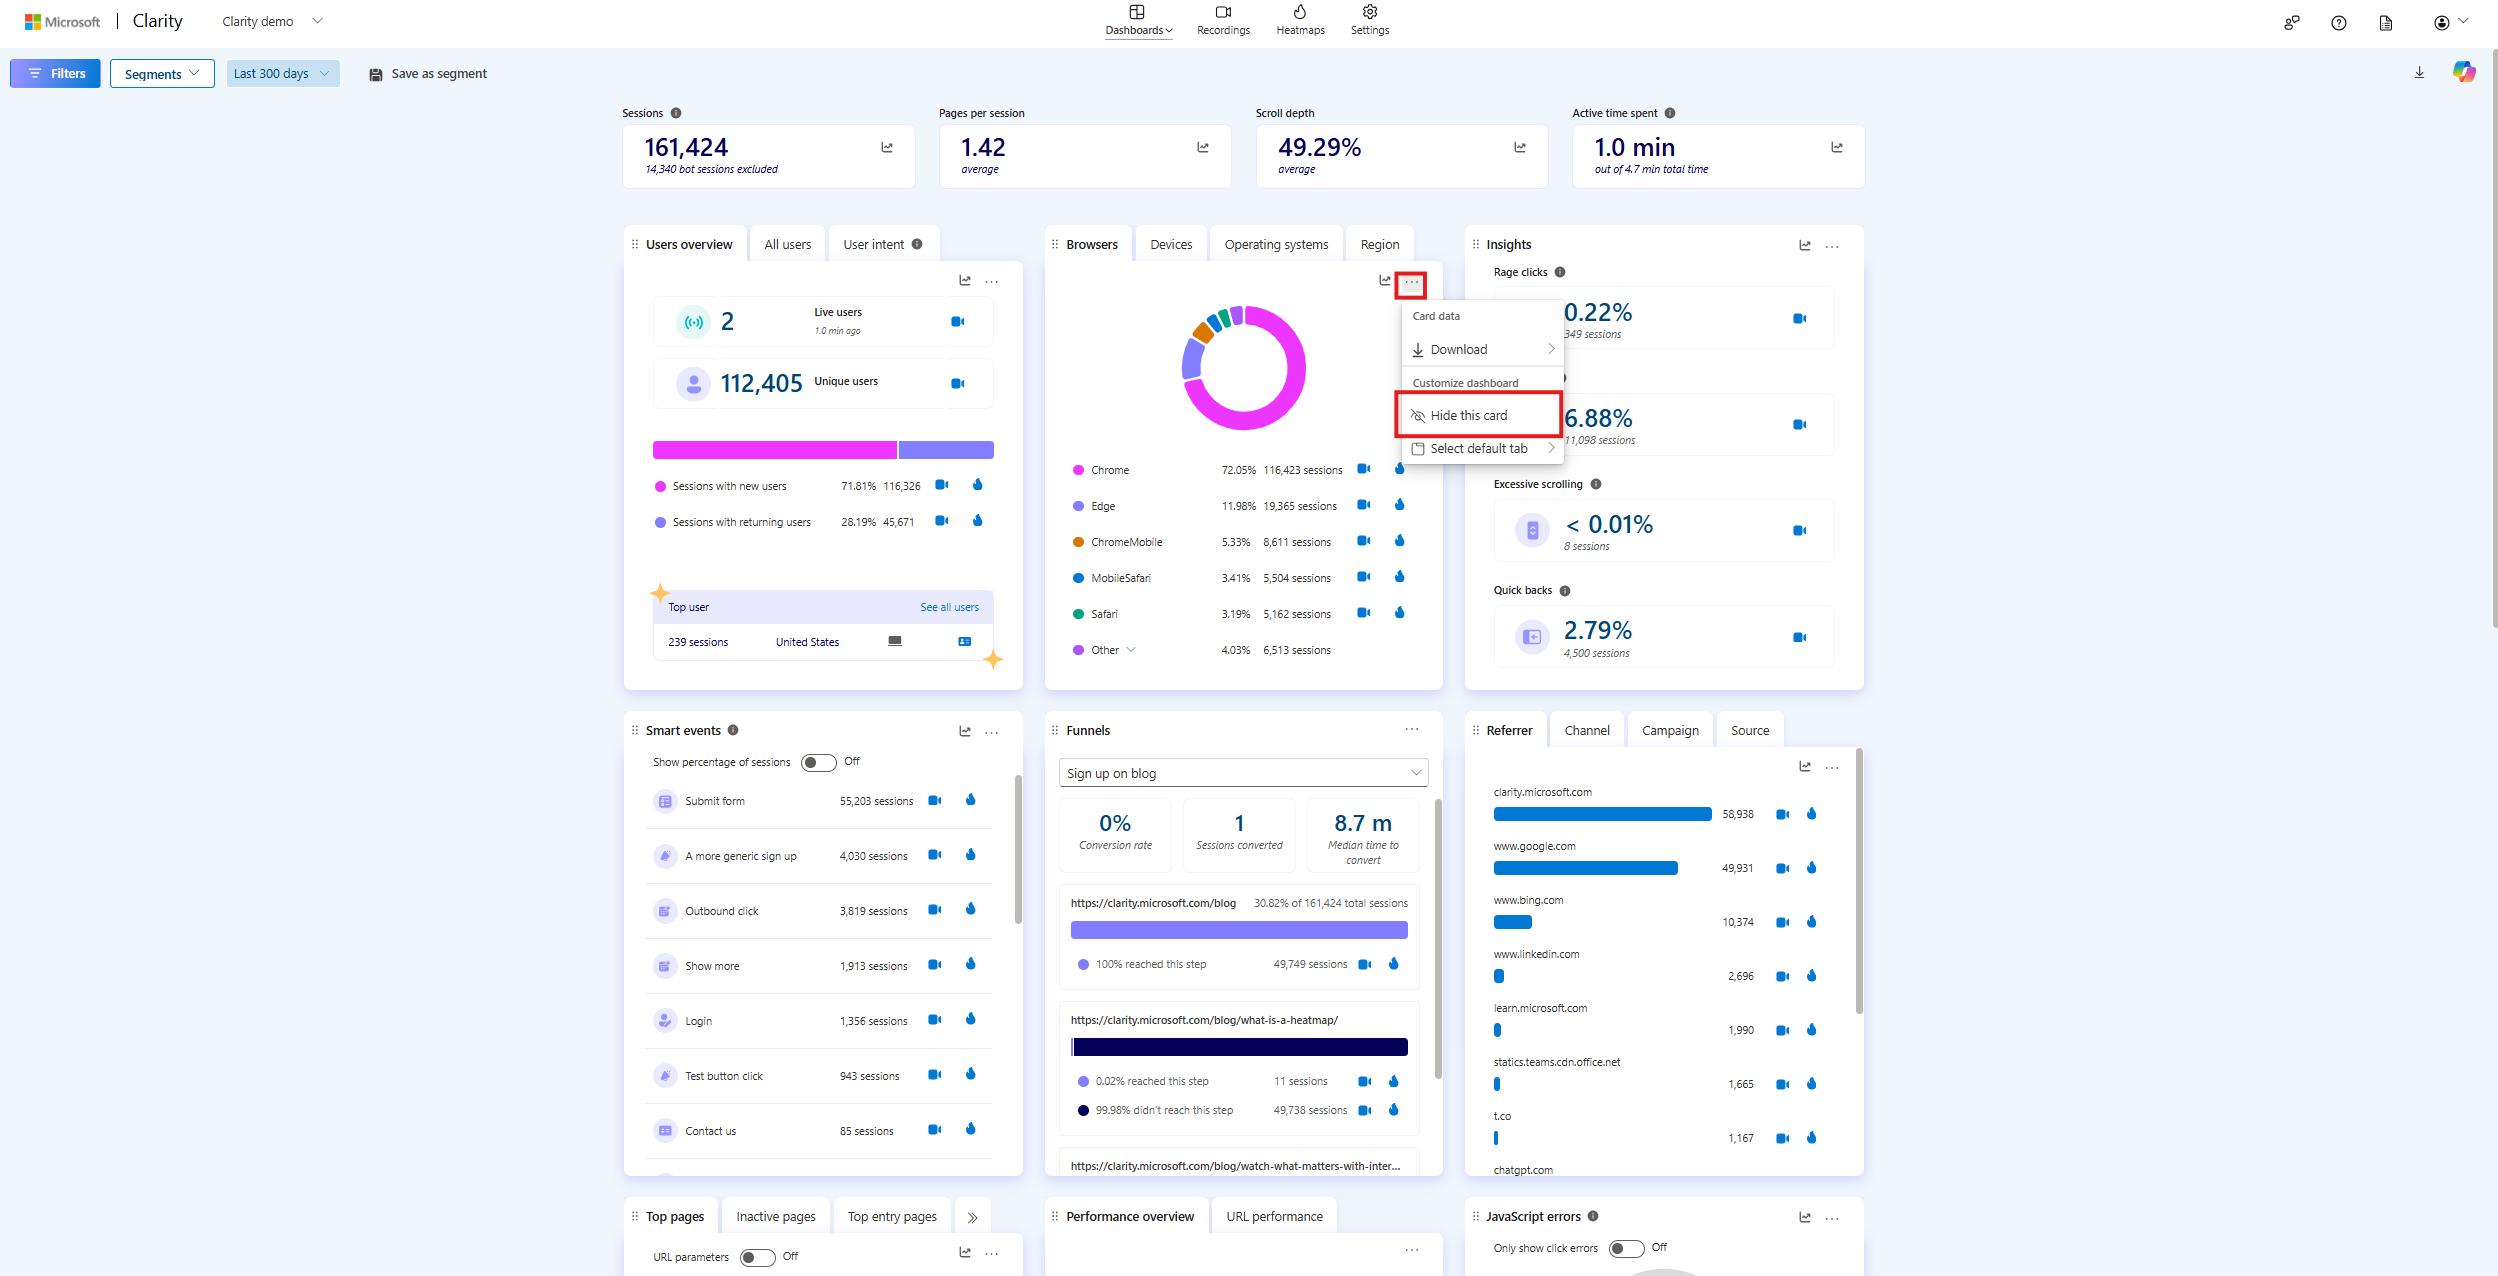Screen dimensions: 2498x1276
Task: Click the purple returning users bar segment
Action: [945, 450]
